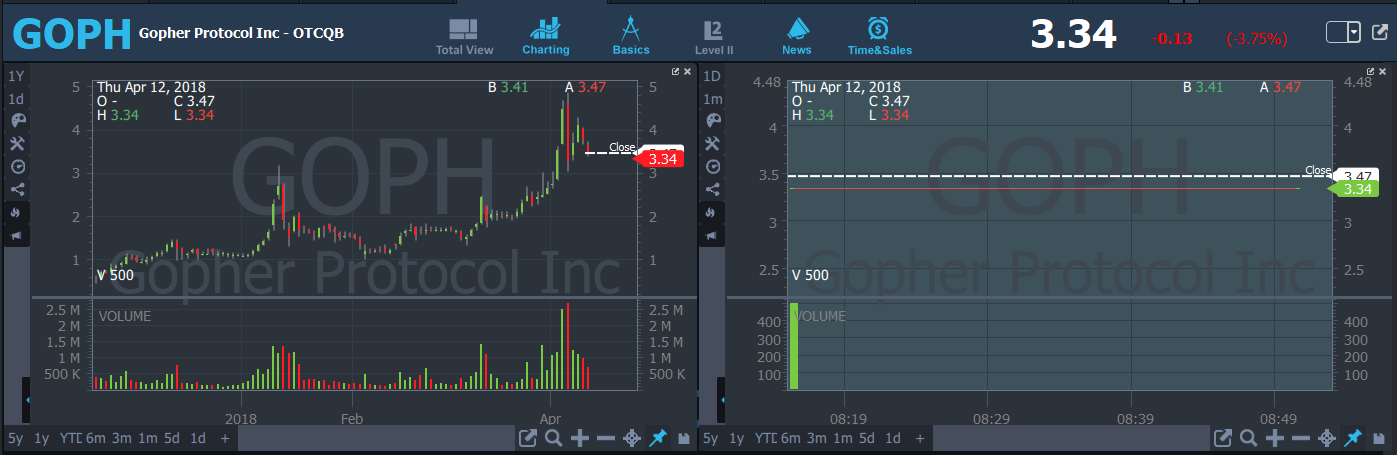Image resolution: width=1397 pixels, height=455 pixels.
Task: Click right chart bottom scrollbar
Action: coord(1071,438)
